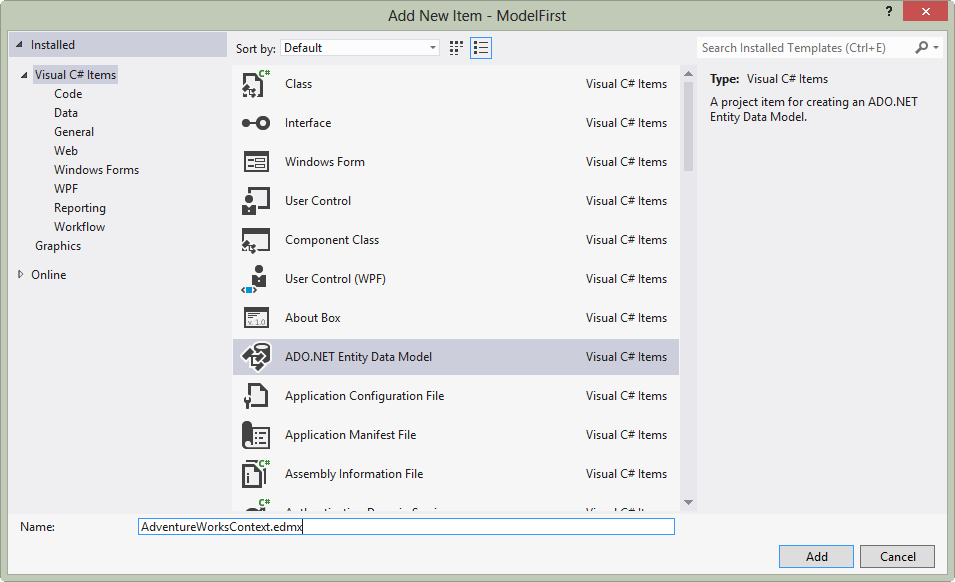Select the Reporting category
Screen dimensions: 955x582
pos(80,208)
